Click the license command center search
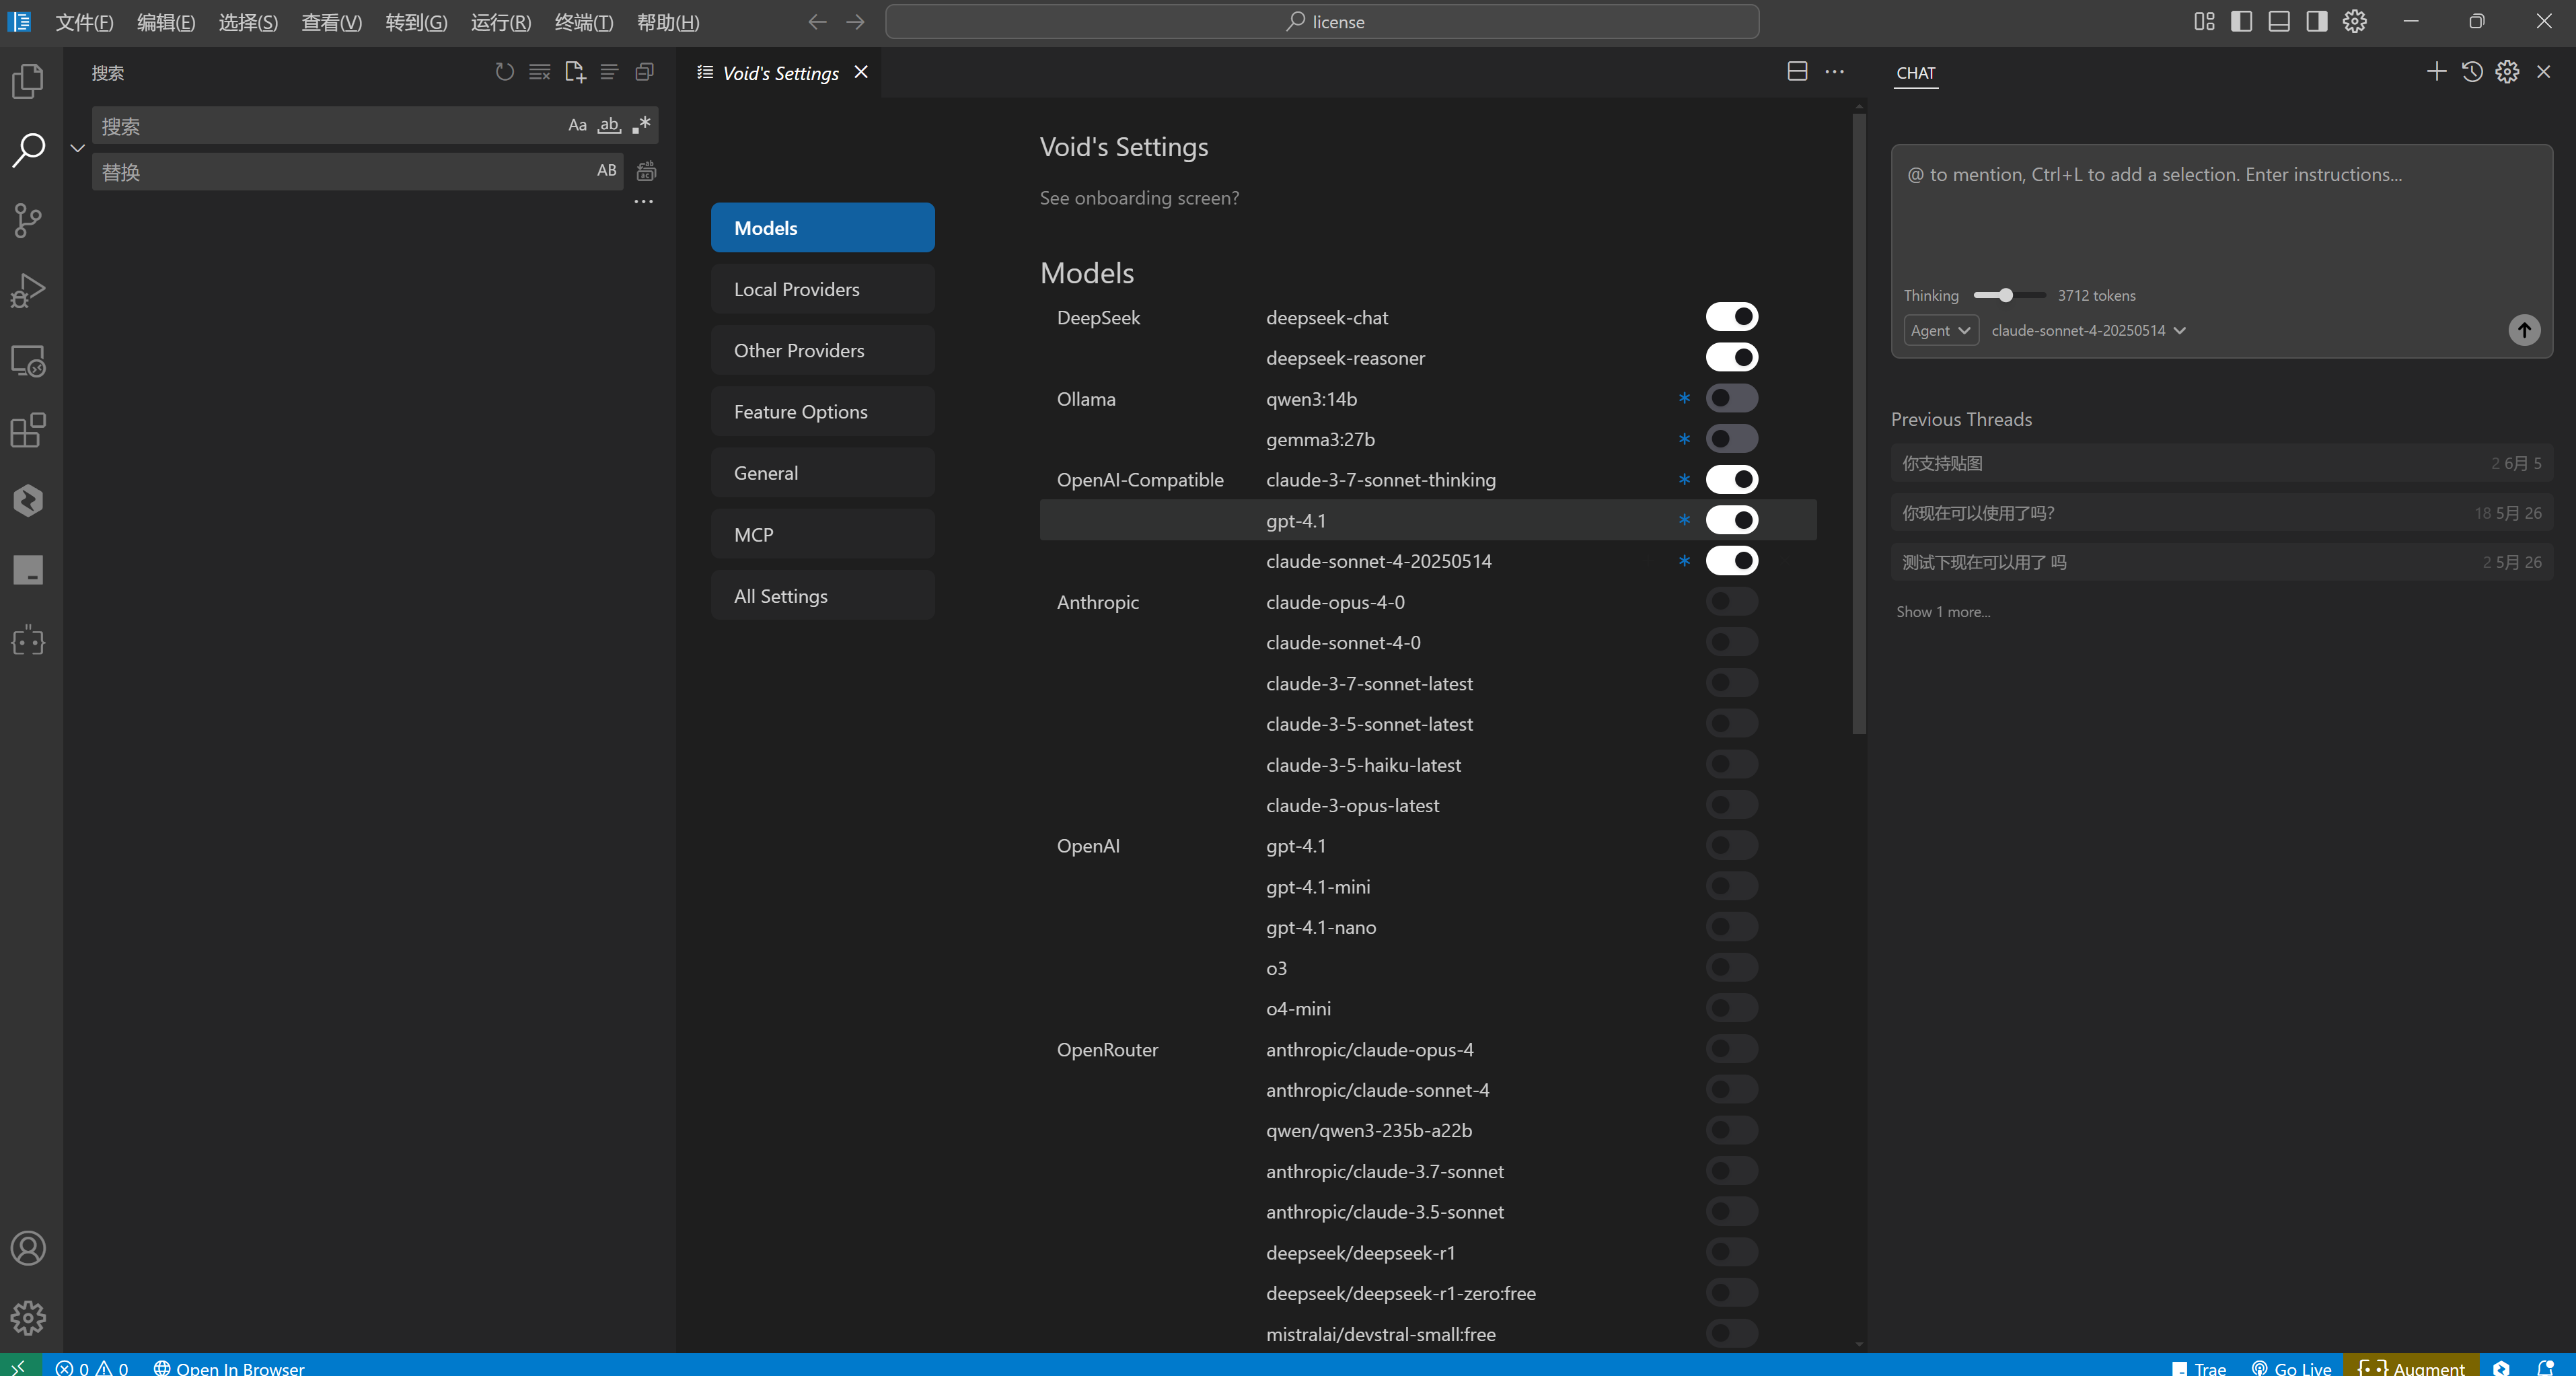This screenshot has width=2576, height=1376. click(1322, 22)
